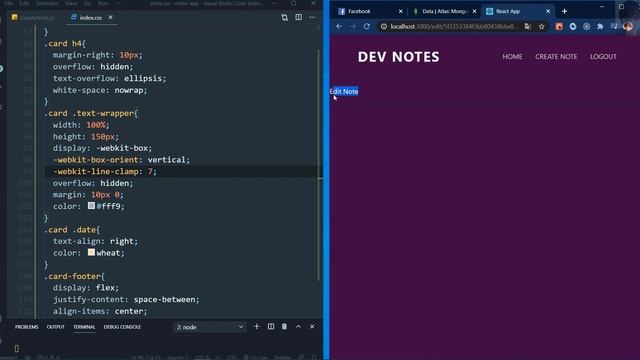The height and width of the screenshot is (360, 640).
Task: Go back in the browser
Action: tap(339, 26)
